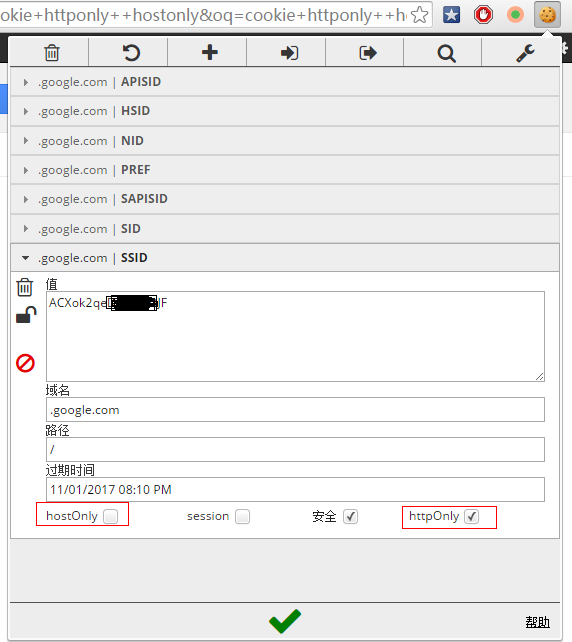572x642 pixels.
Task: Reset cookies with the undo arrow icon
Action: (x=131, y=53)
